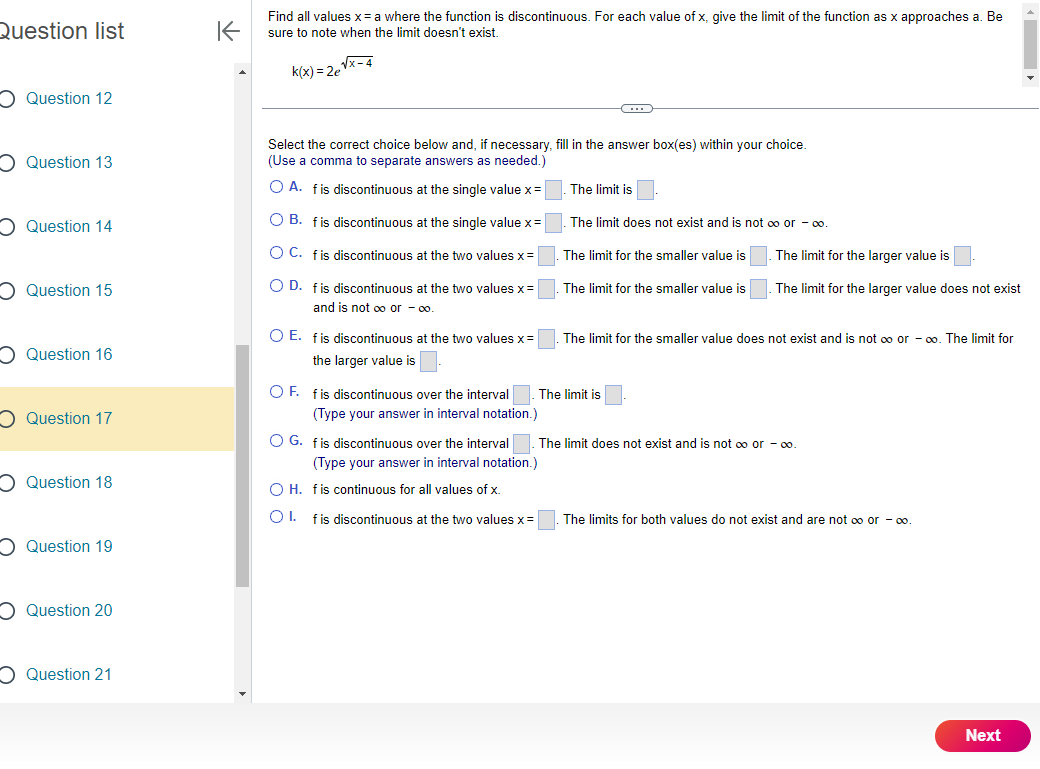Open Question 20 from the list

69,610
